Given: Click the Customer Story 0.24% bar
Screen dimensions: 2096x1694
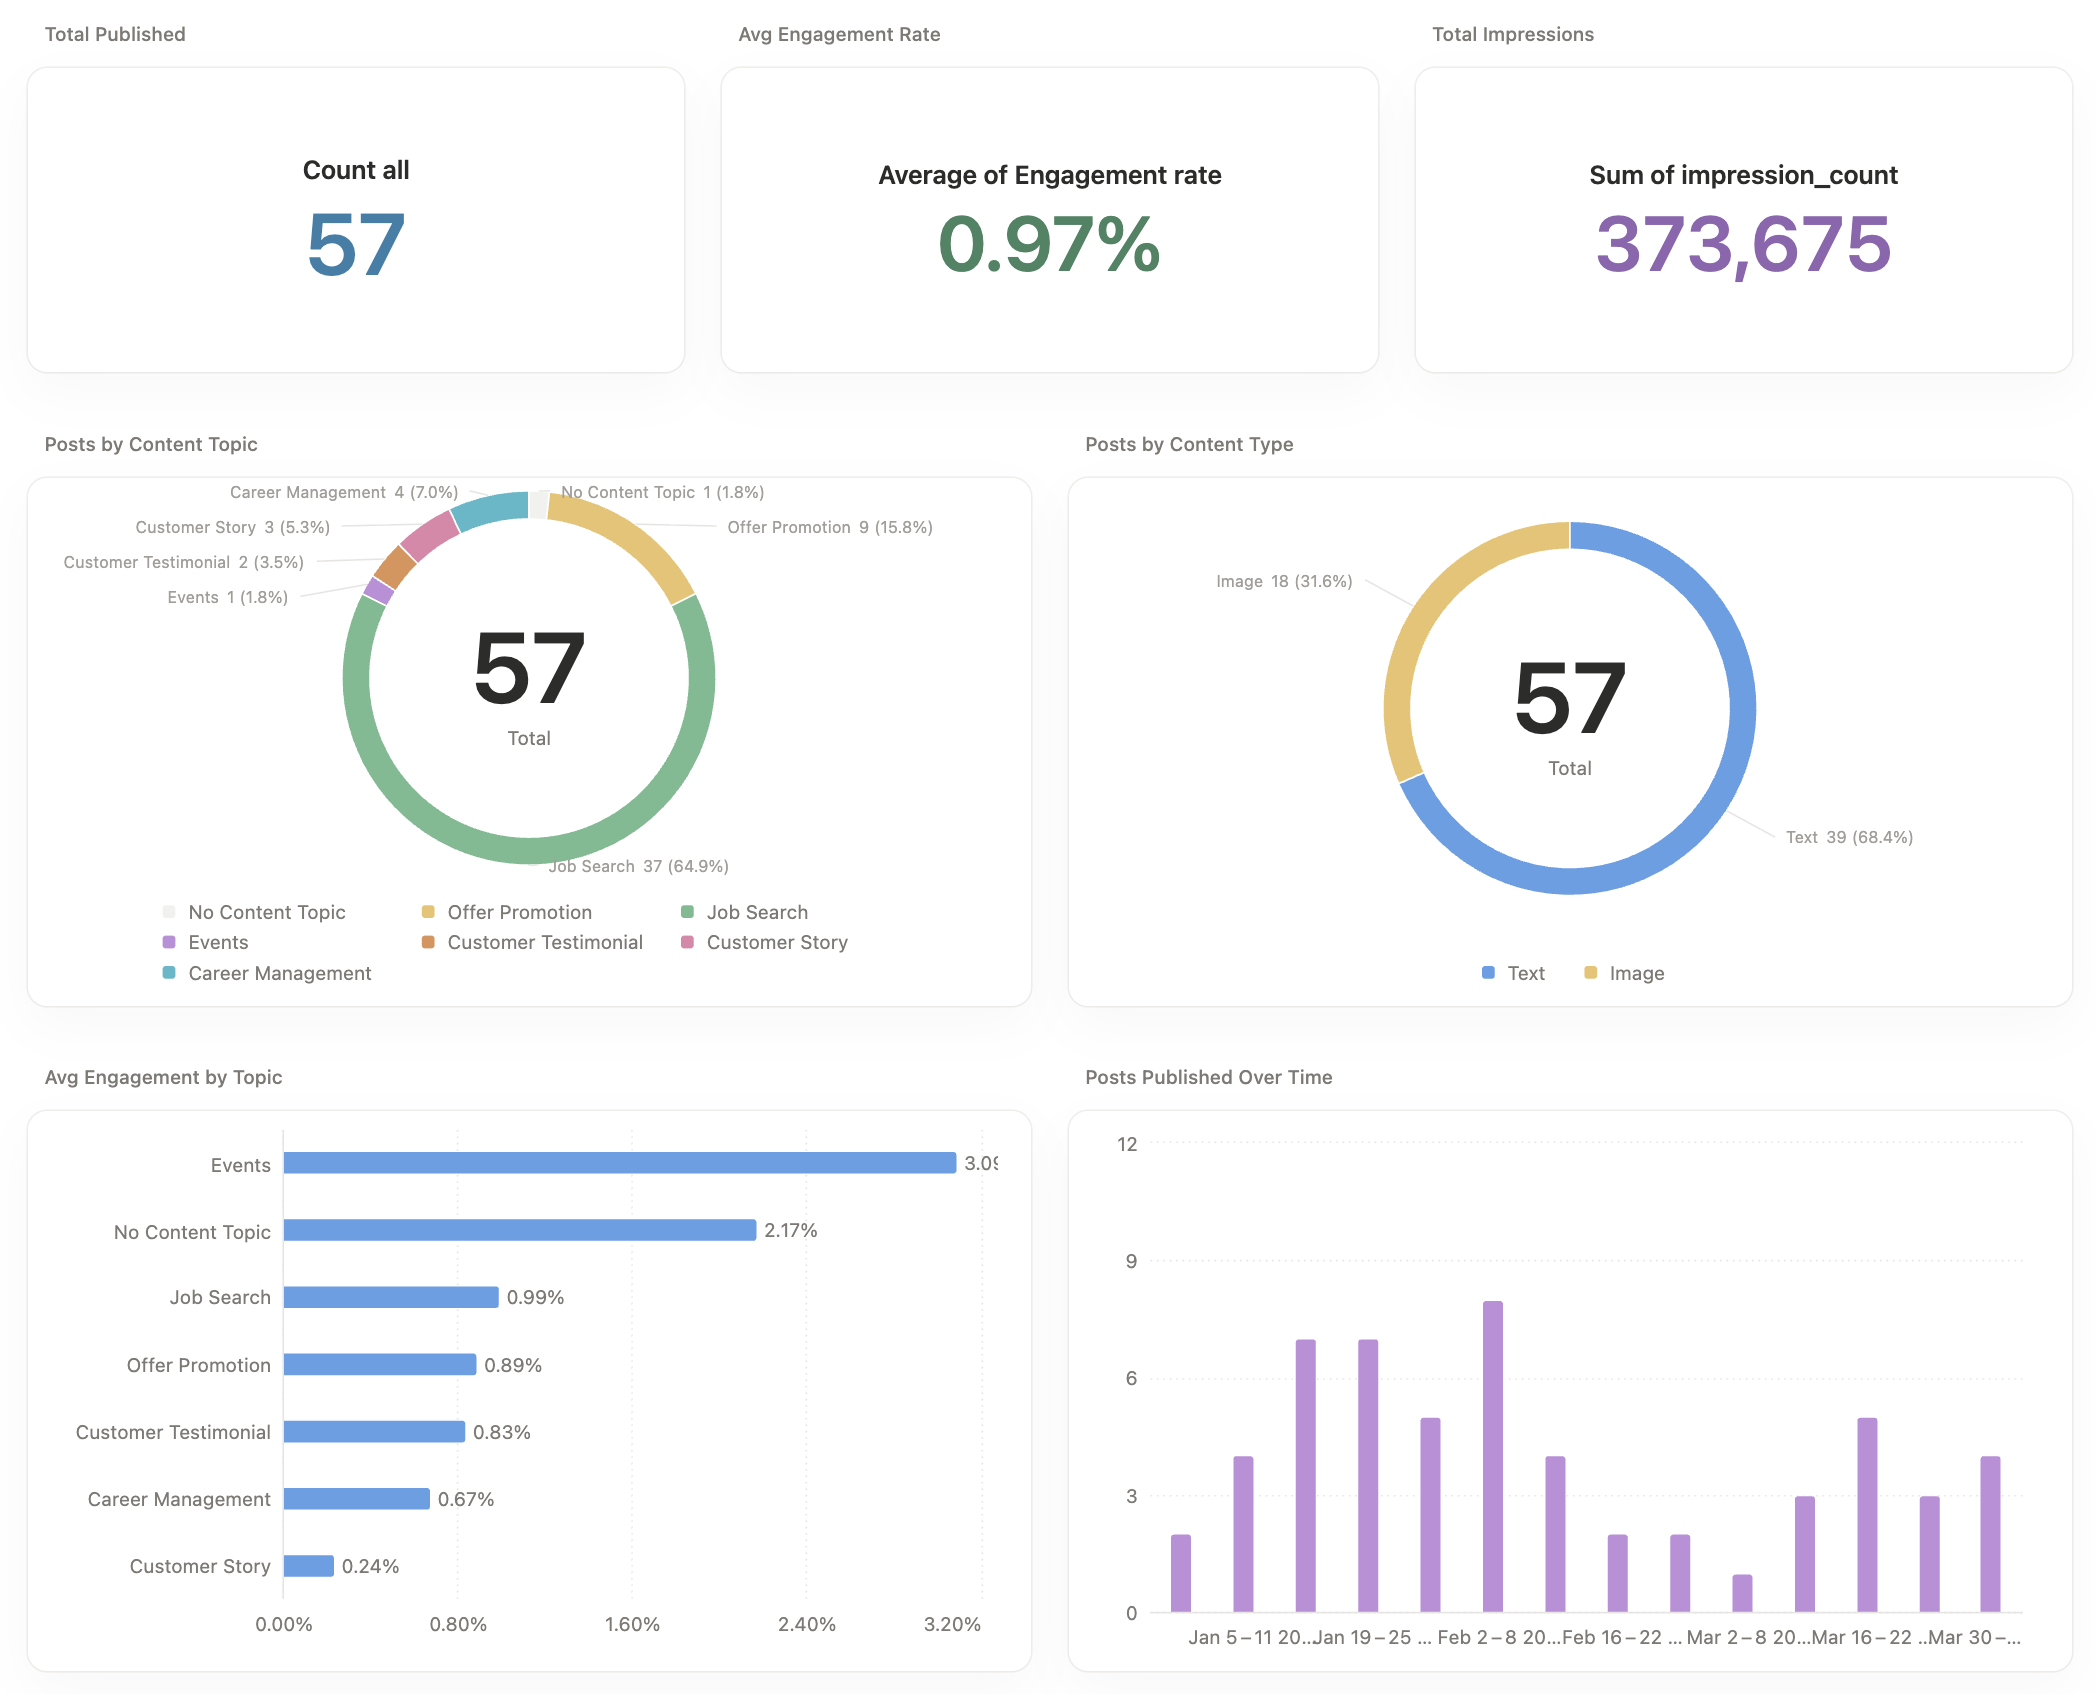Looking at the screenshot, I should pyautogui.click(x=308, y=1566).
